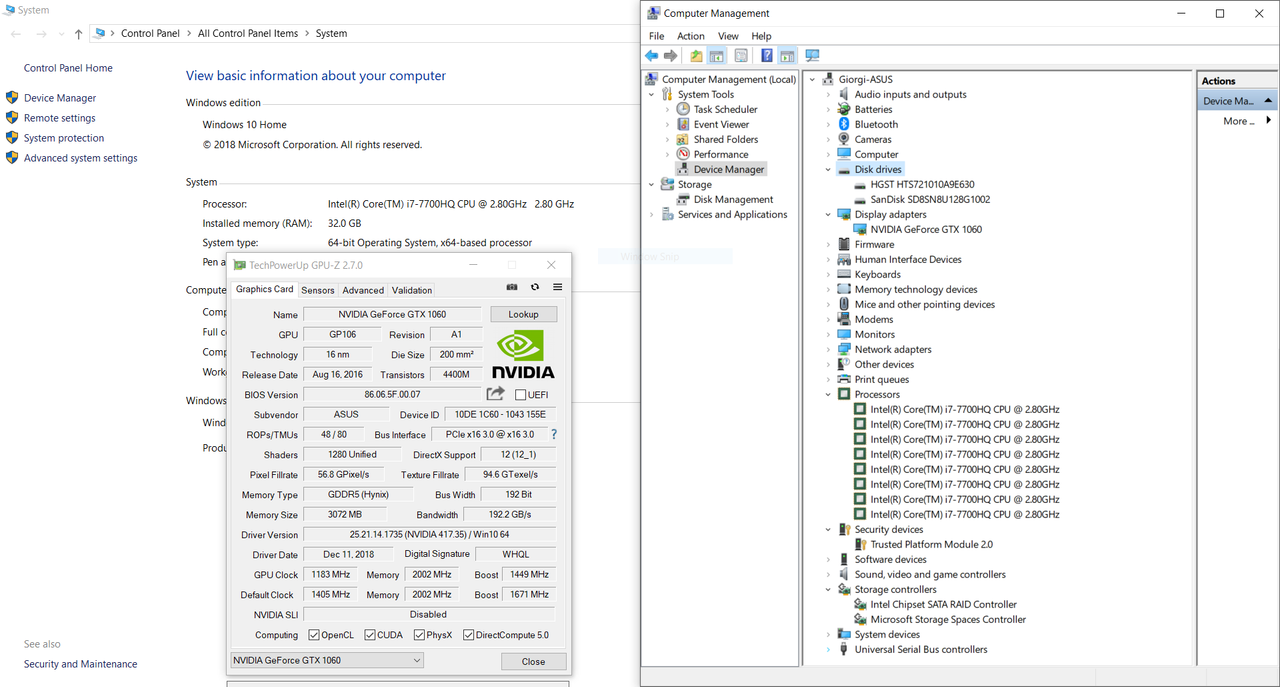
Task: Collapse the Processors category
Action: (828, 395)
